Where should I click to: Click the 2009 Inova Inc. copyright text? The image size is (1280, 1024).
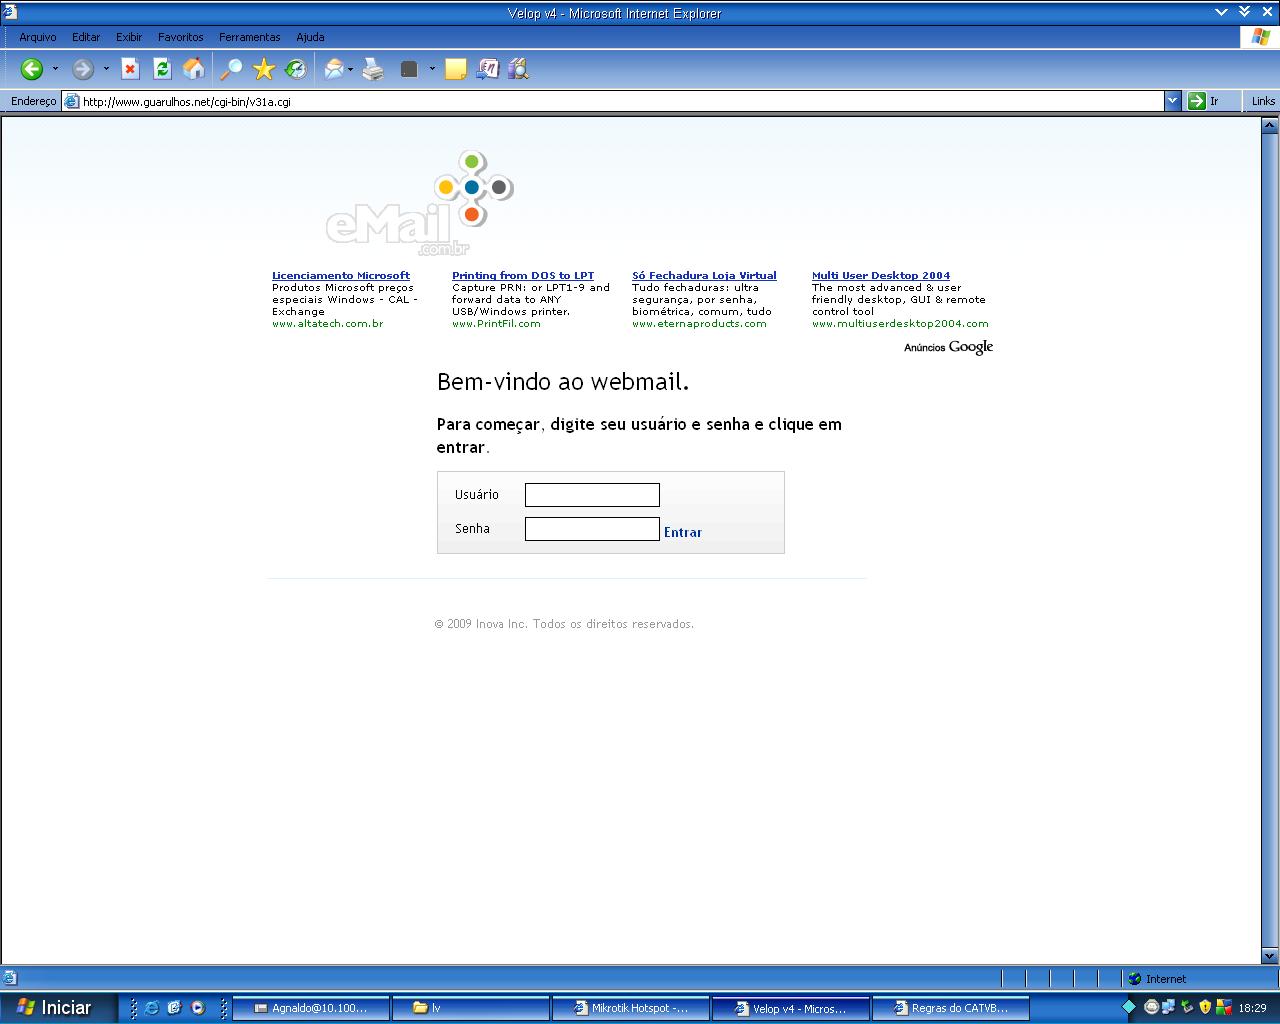click(564, 624)
